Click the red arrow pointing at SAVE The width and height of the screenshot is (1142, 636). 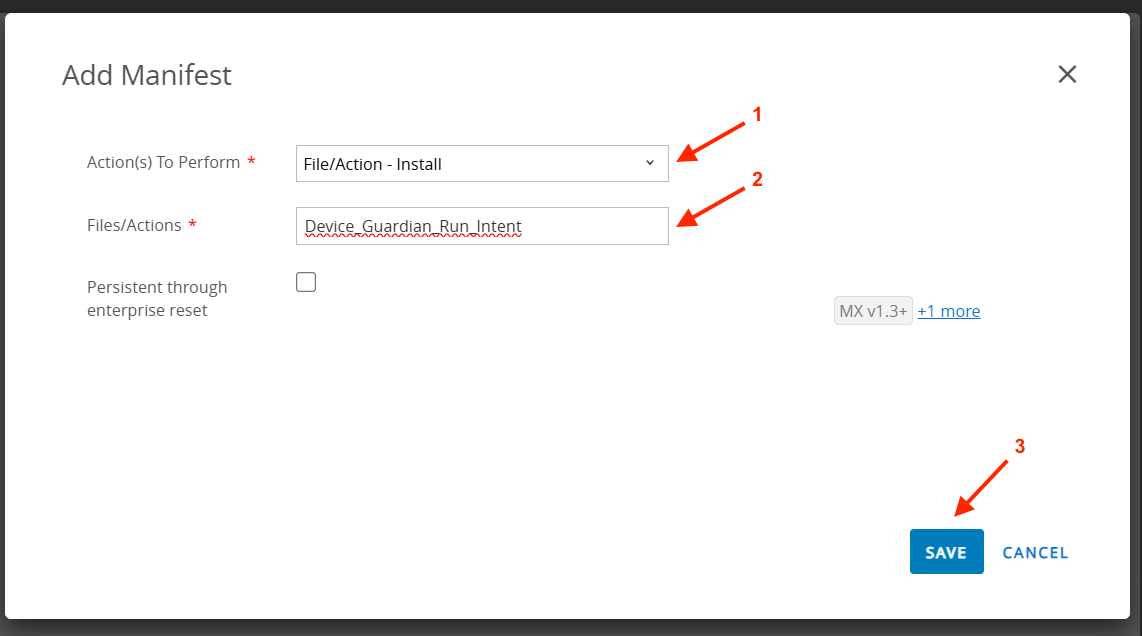982,488
